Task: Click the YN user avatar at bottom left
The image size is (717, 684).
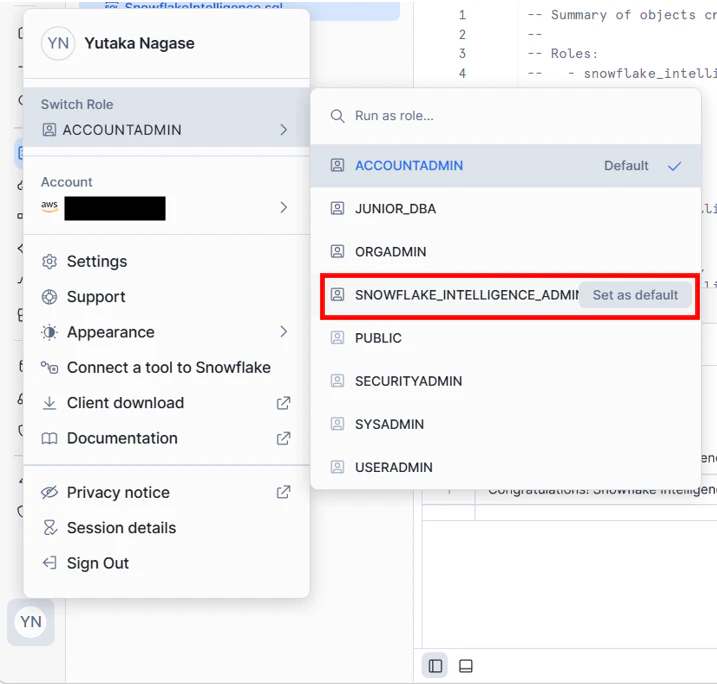Action: (31, 622)
